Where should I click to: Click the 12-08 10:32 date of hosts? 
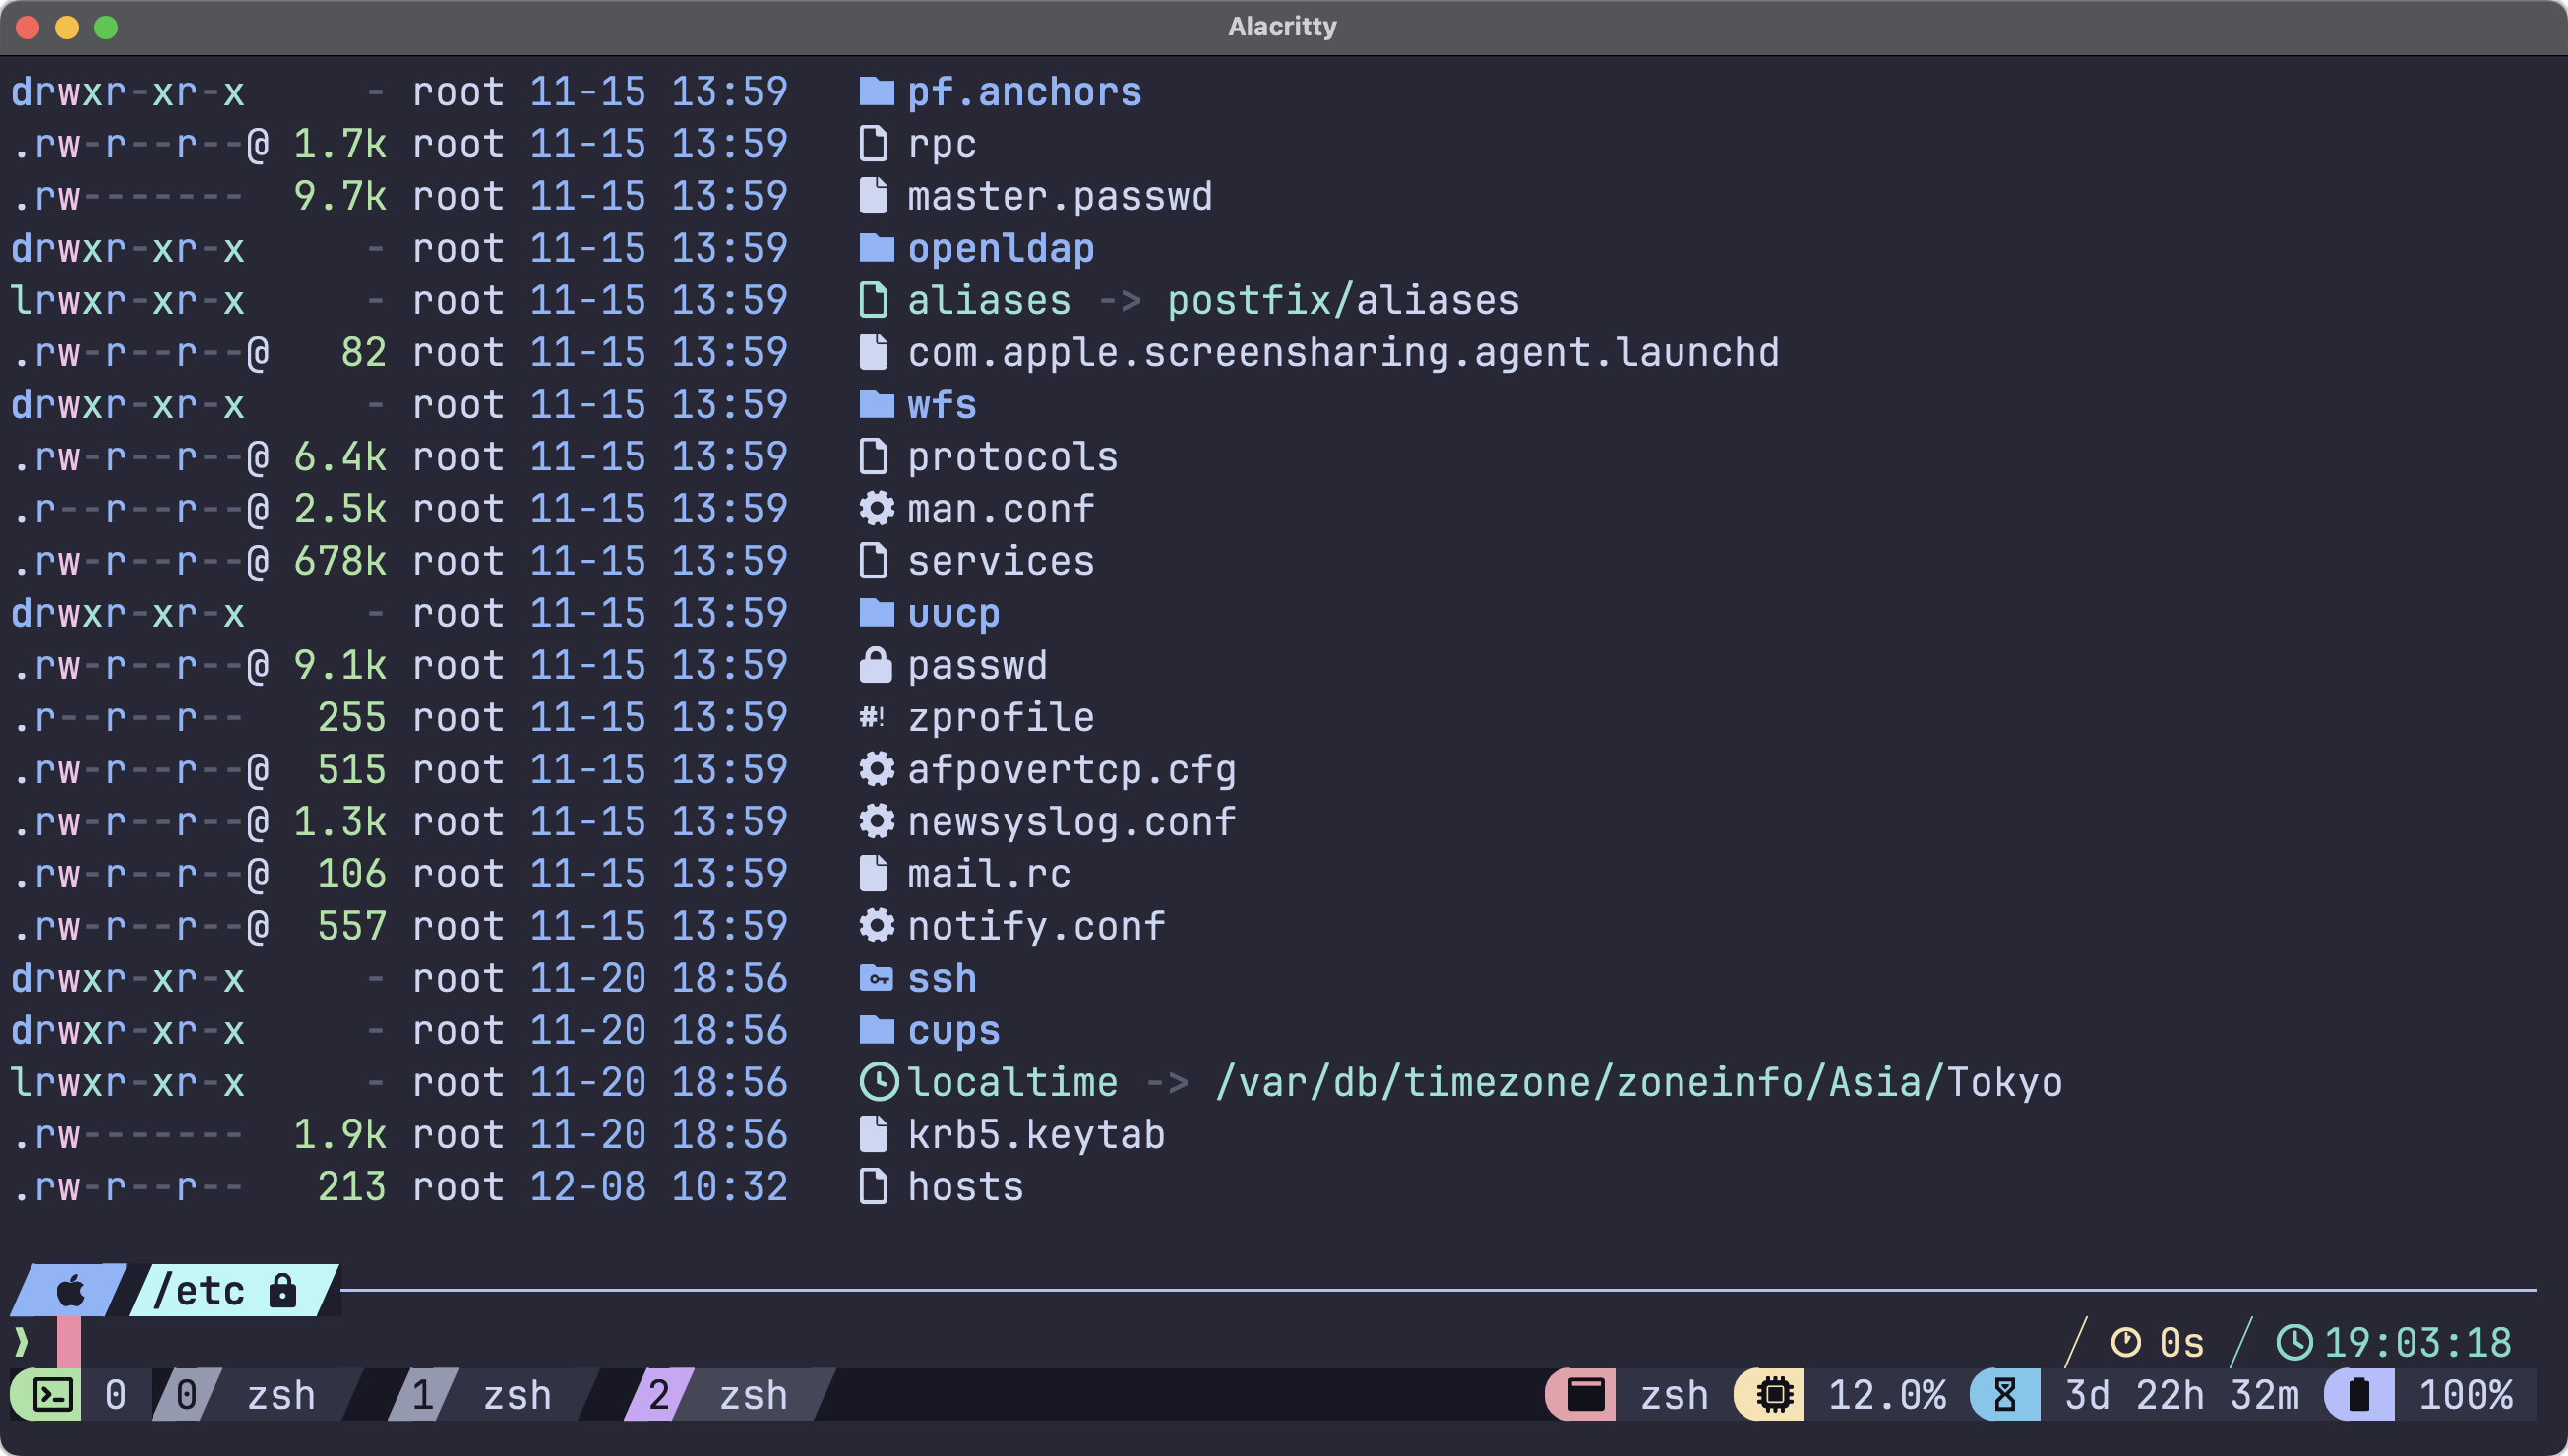(658, 1187)
